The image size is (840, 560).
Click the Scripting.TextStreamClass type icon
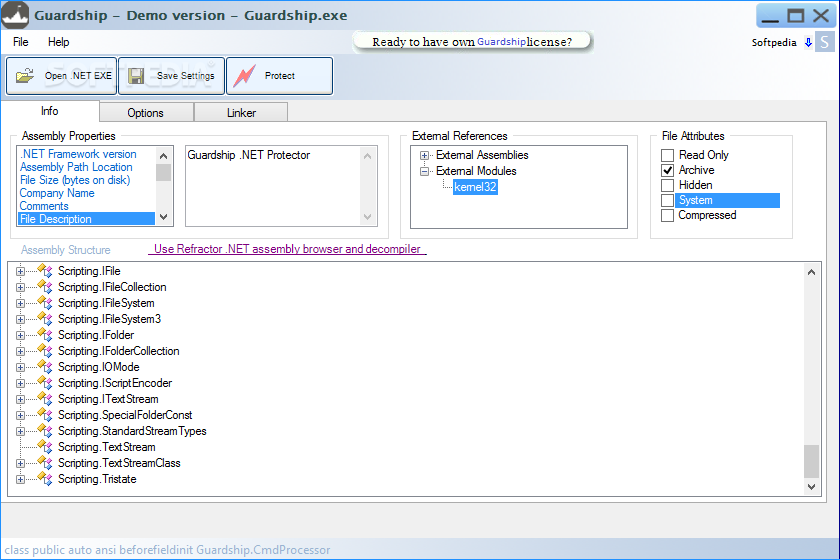point(46,463)
